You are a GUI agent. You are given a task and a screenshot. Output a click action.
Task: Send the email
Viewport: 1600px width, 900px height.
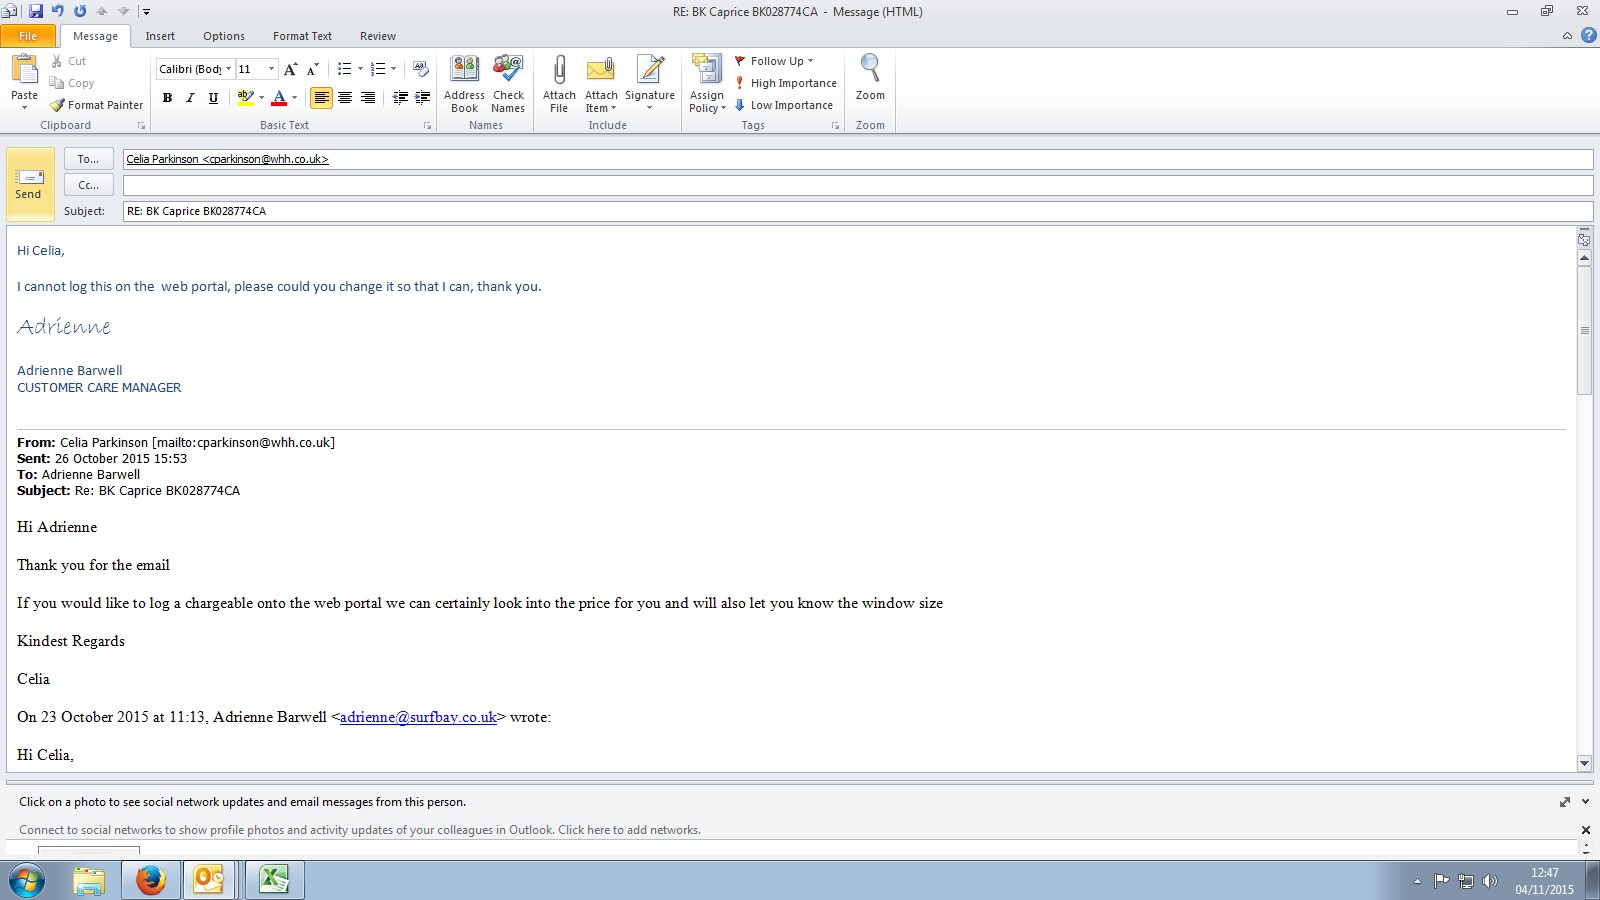click(x=30, y=185)
